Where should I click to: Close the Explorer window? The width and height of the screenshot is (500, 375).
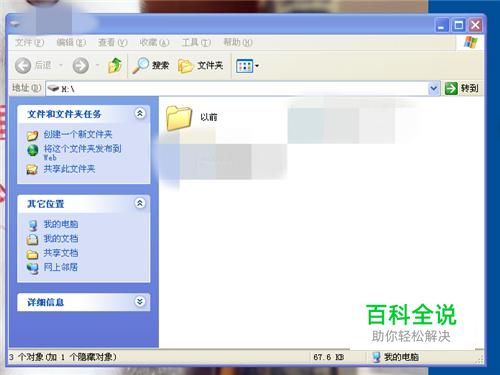pos(476,25)
